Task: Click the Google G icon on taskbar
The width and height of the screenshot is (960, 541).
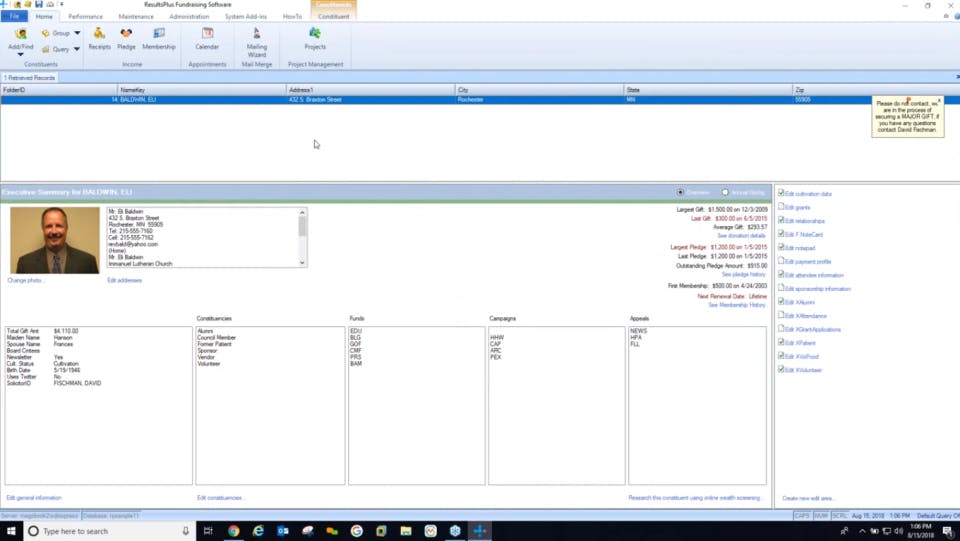Action: (356, 531)
